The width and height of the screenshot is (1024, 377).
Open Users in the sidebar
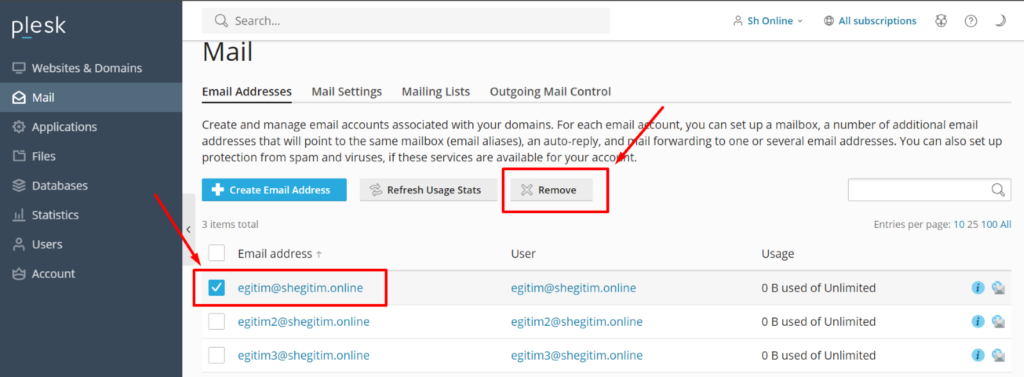[x=91, y=244]
